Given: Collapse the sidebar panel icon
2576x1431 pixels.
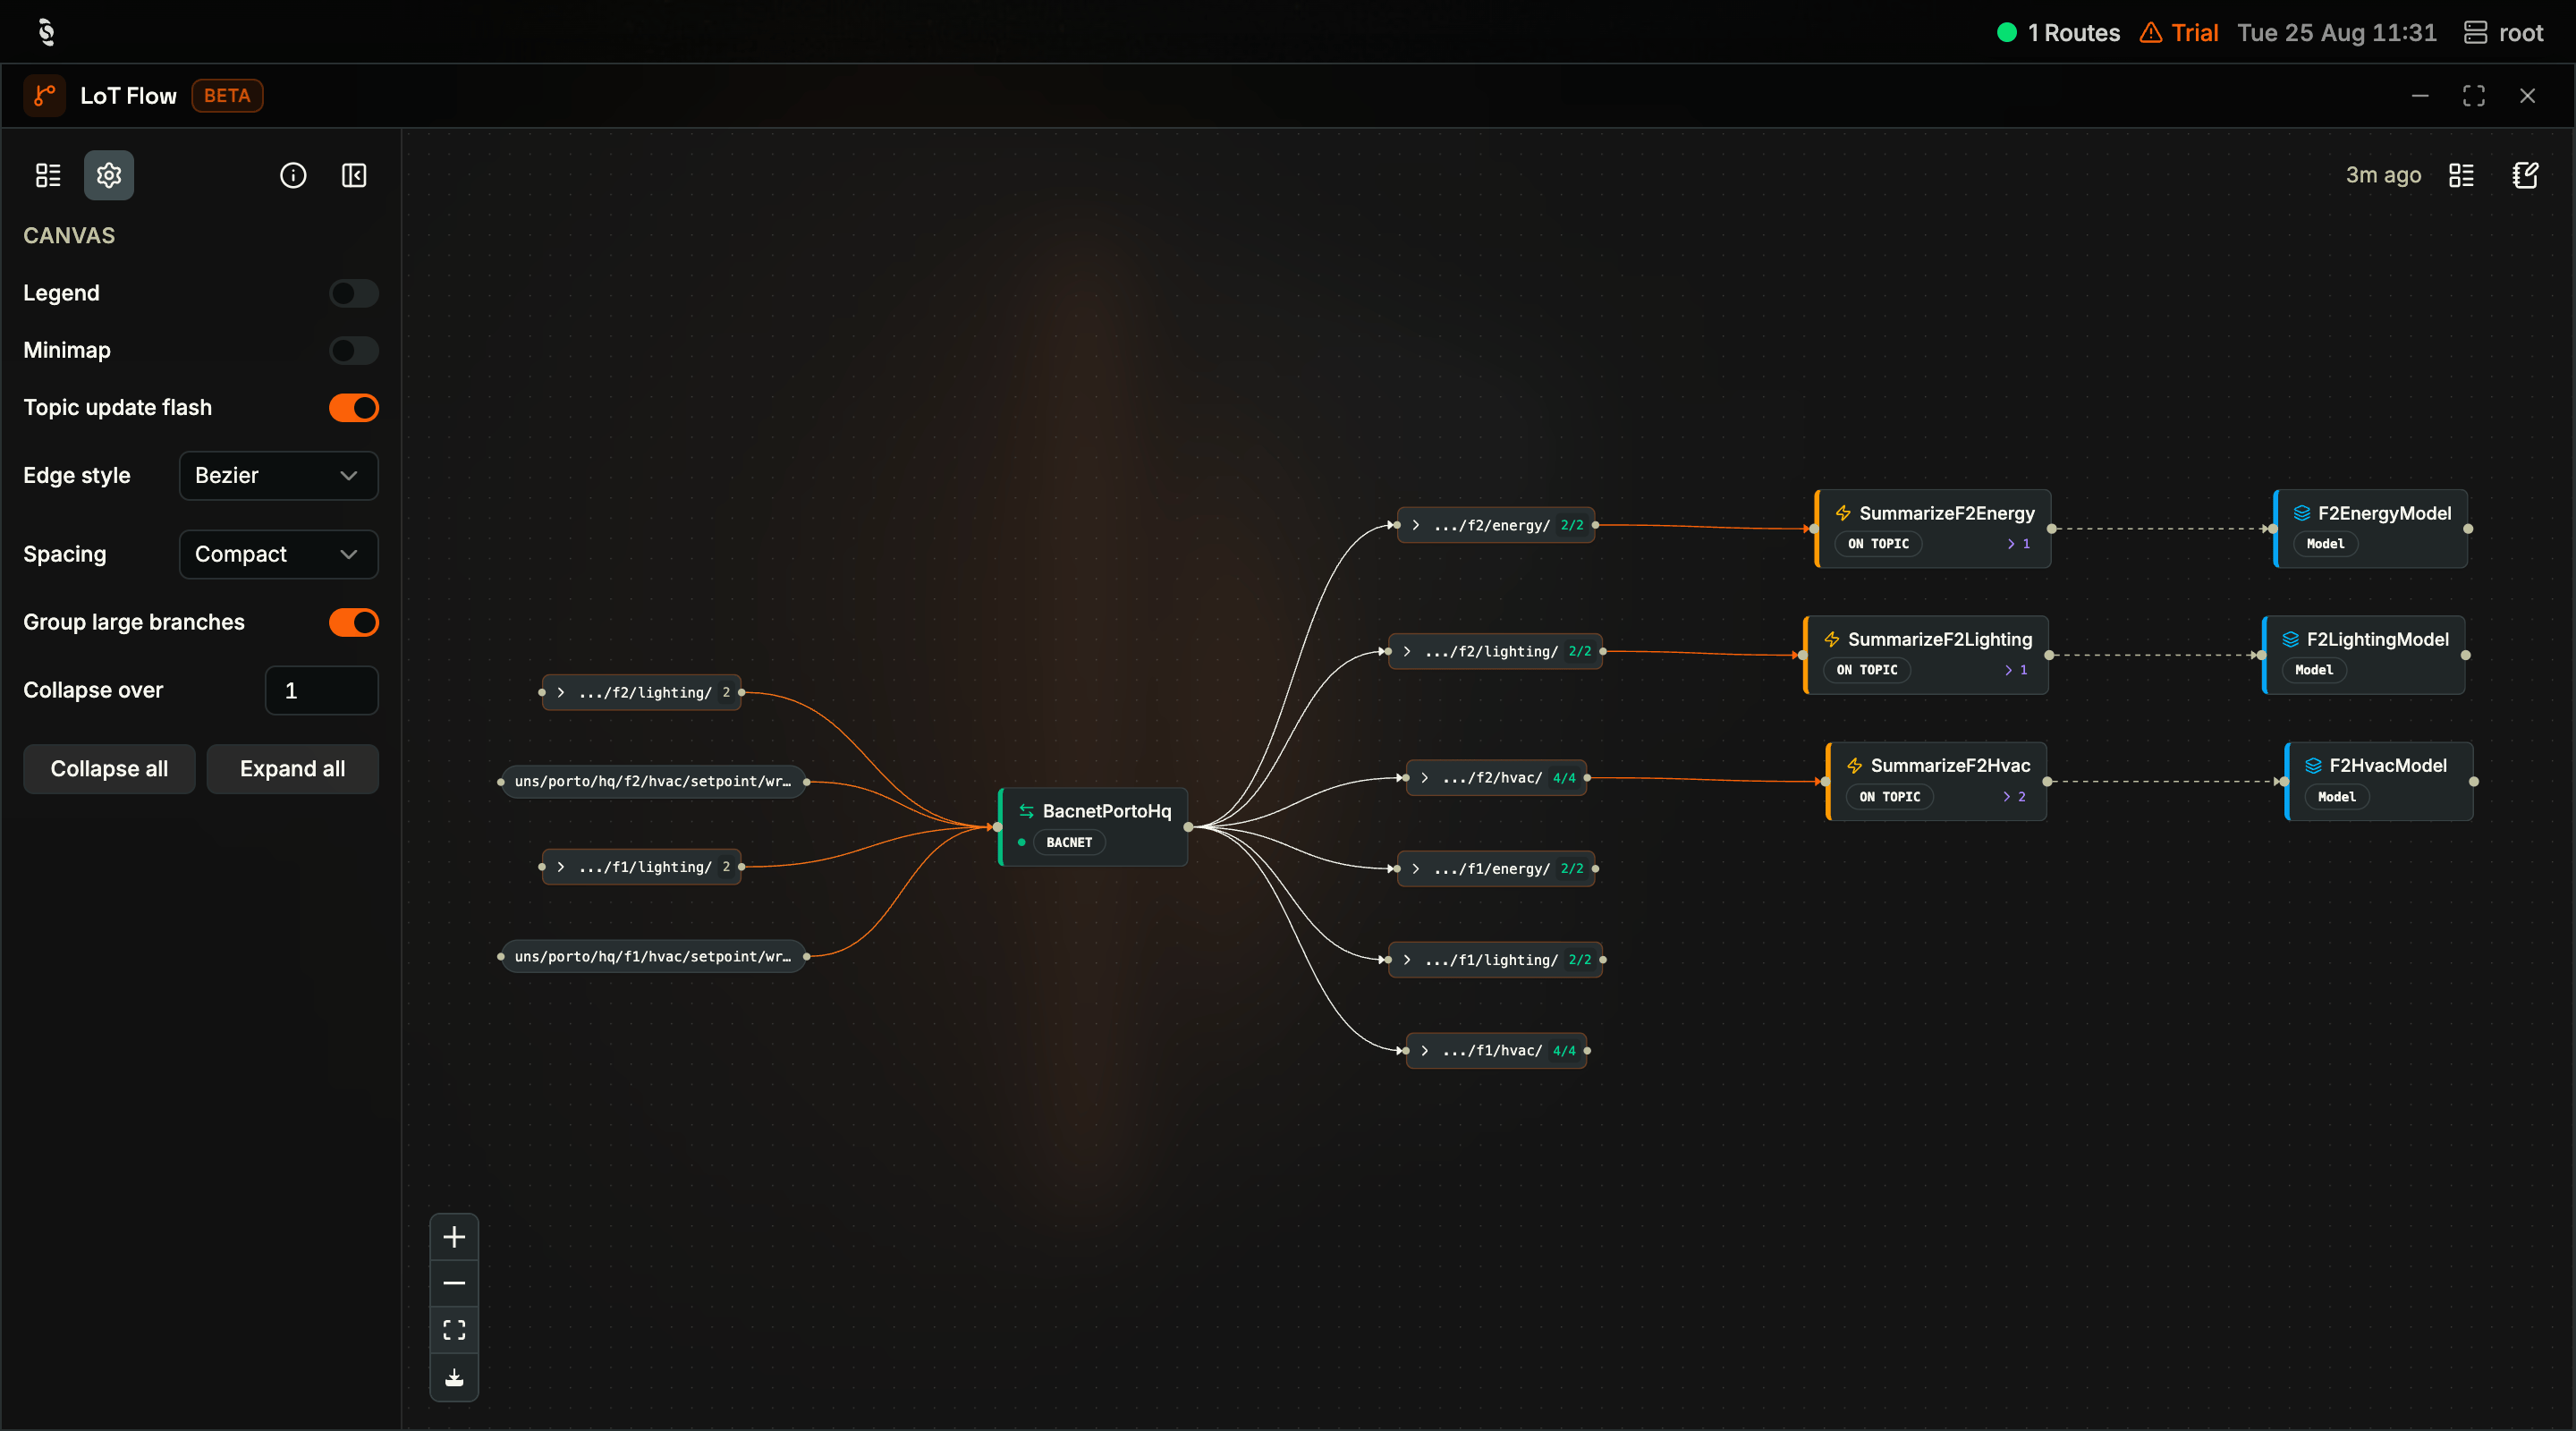Looking at the screenshot, I should click(x=354, y=176).
